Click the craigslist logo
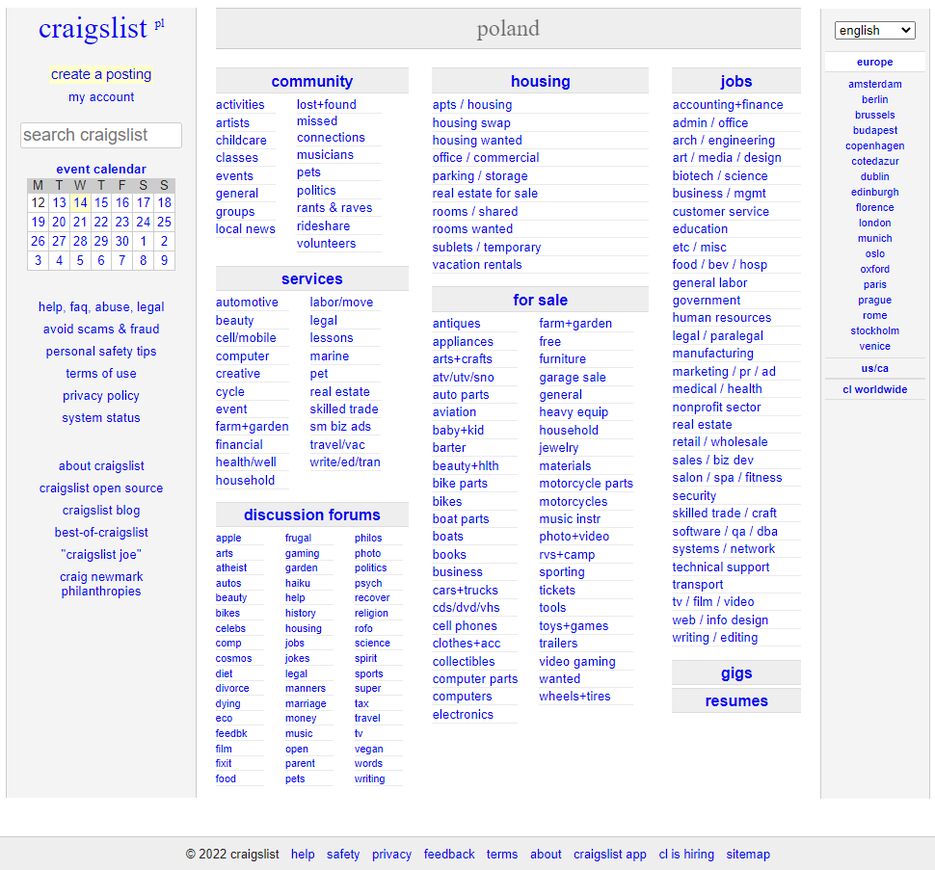Viewport: 935px width, 870px height. pos(92,28)
